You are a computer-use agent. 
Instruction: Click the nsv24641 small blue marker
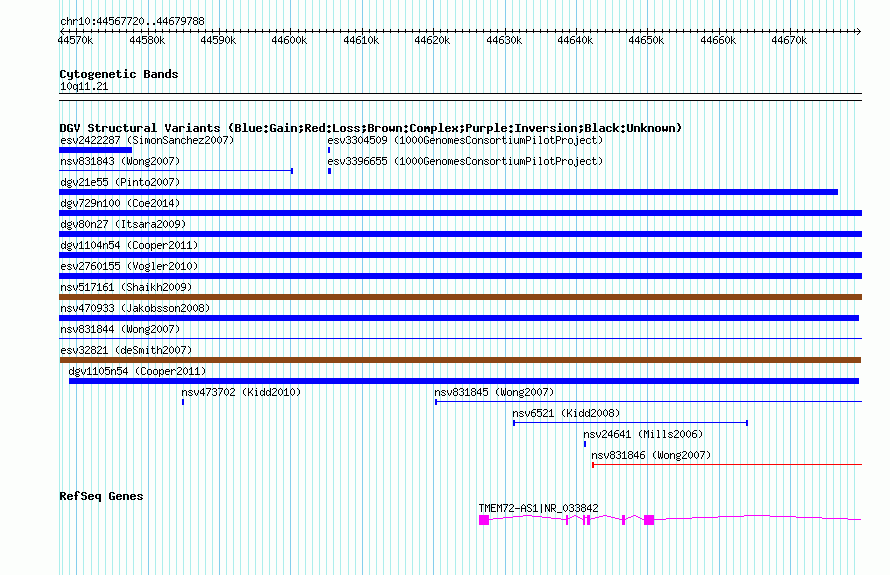click(585, 444)
